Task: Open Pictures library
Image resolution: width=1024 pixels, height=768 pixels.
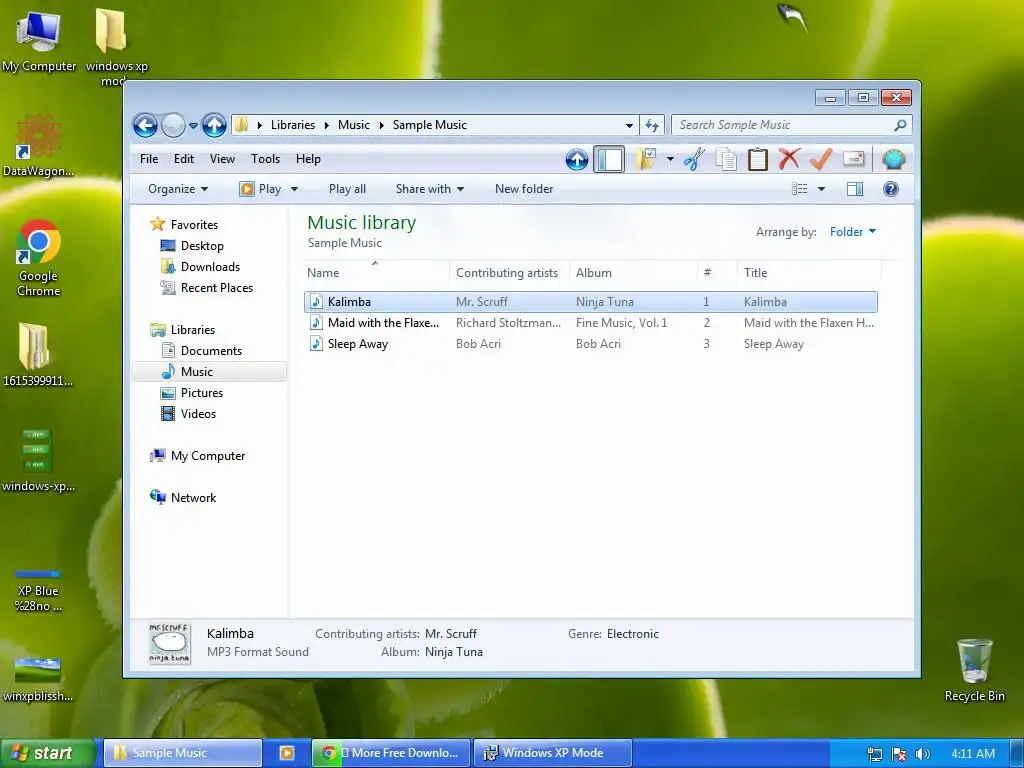Action: (x=192, y=392)
